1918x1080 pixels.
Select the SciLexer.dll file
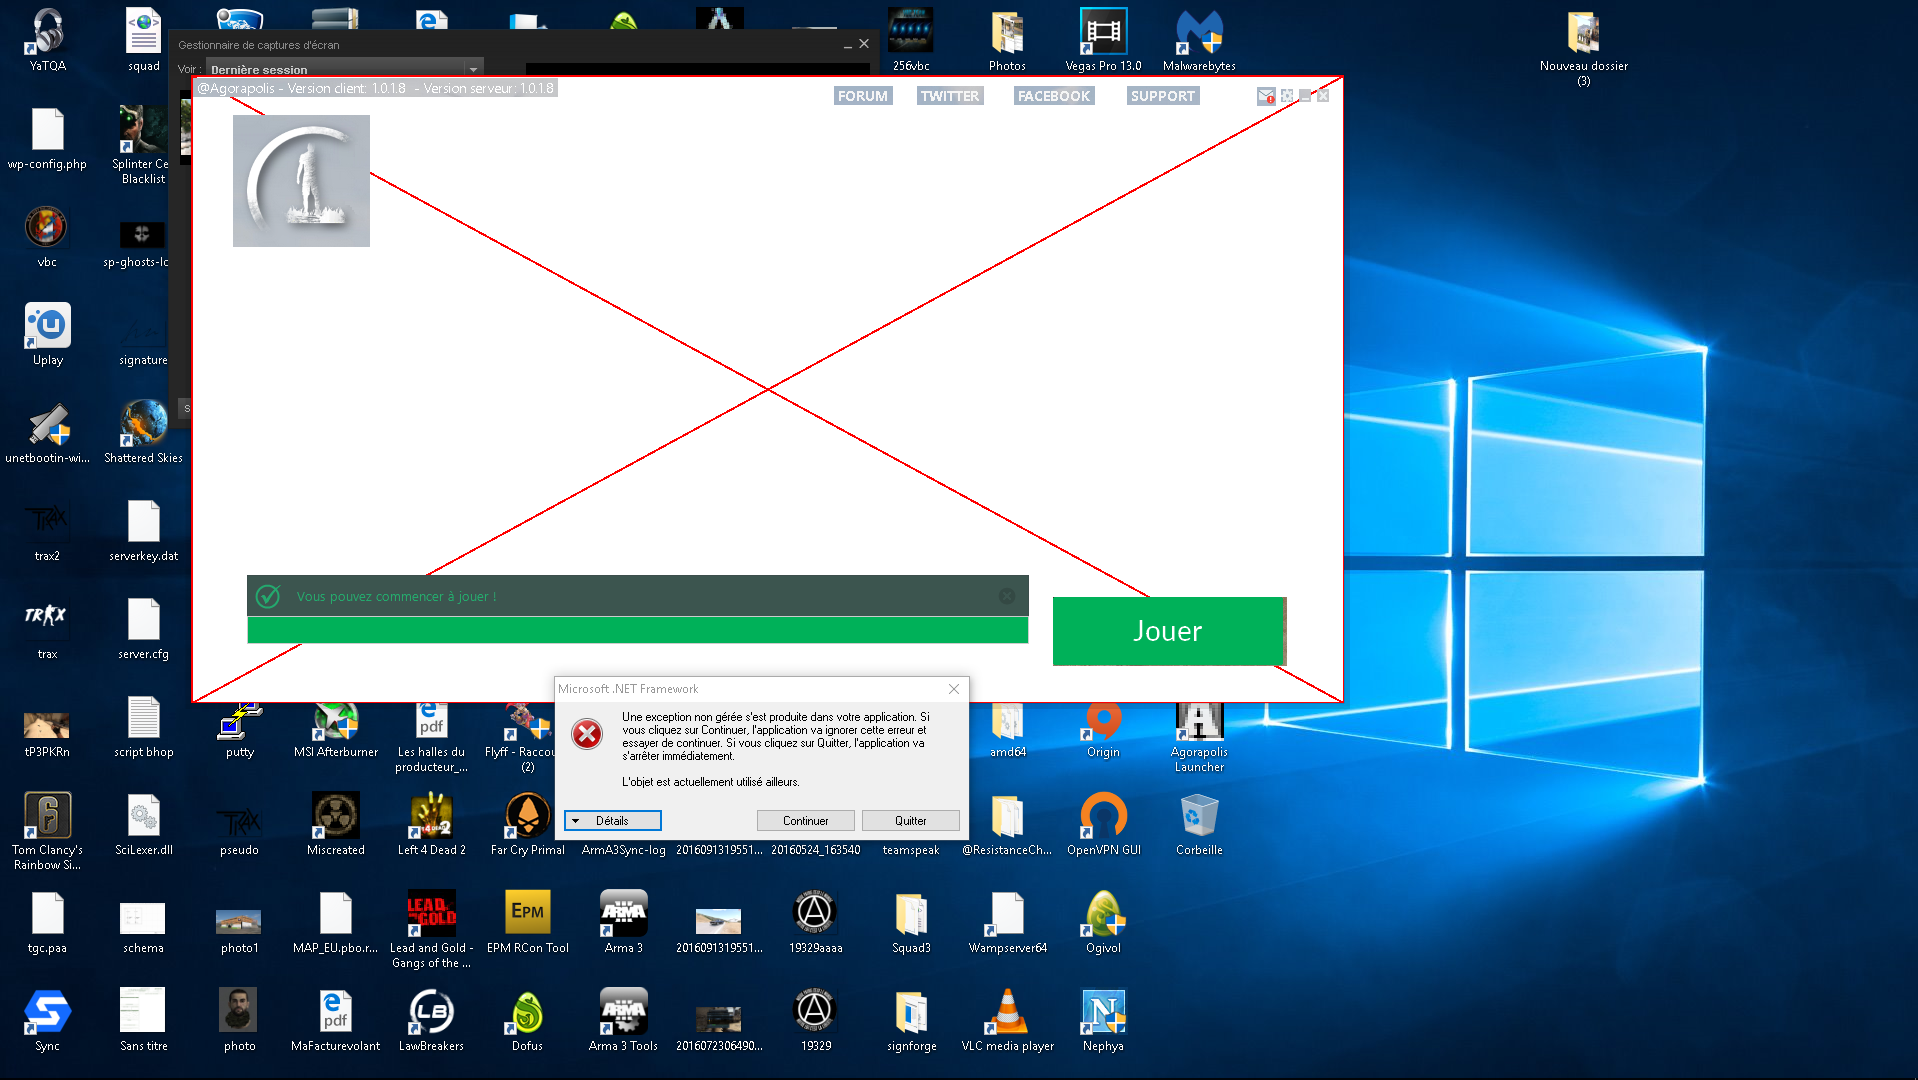click(x=143, y=825)
